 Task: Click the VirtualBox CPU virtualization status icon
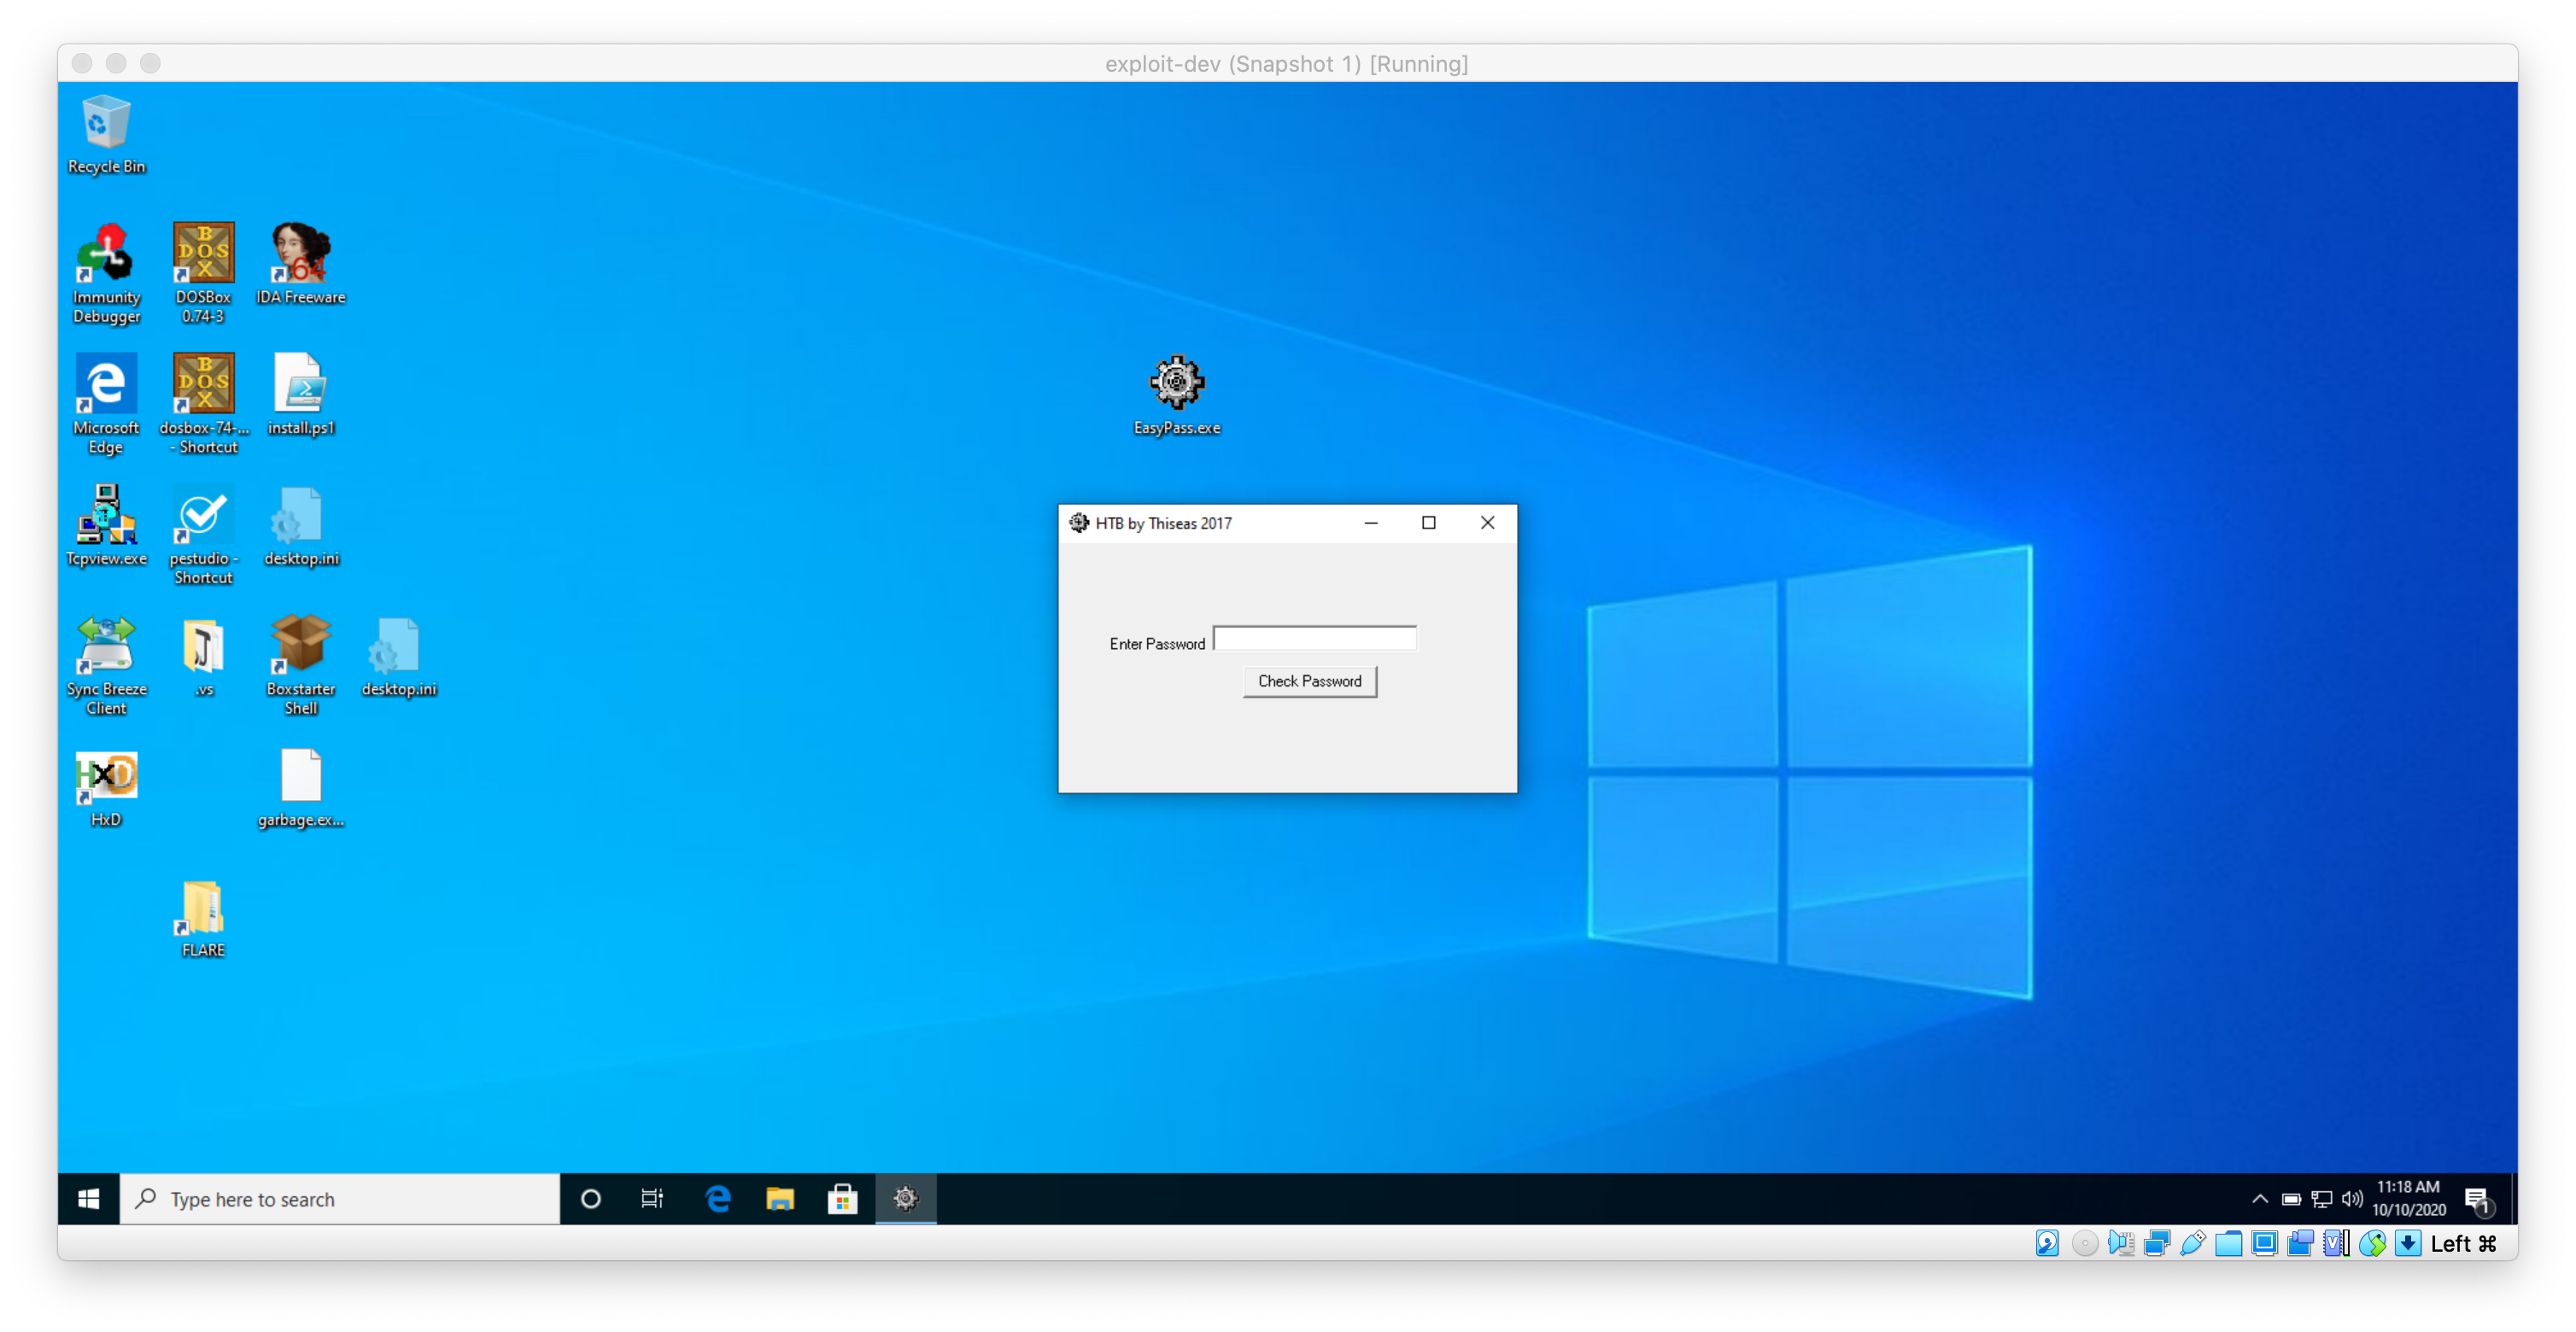[x=2336, y=1243]
